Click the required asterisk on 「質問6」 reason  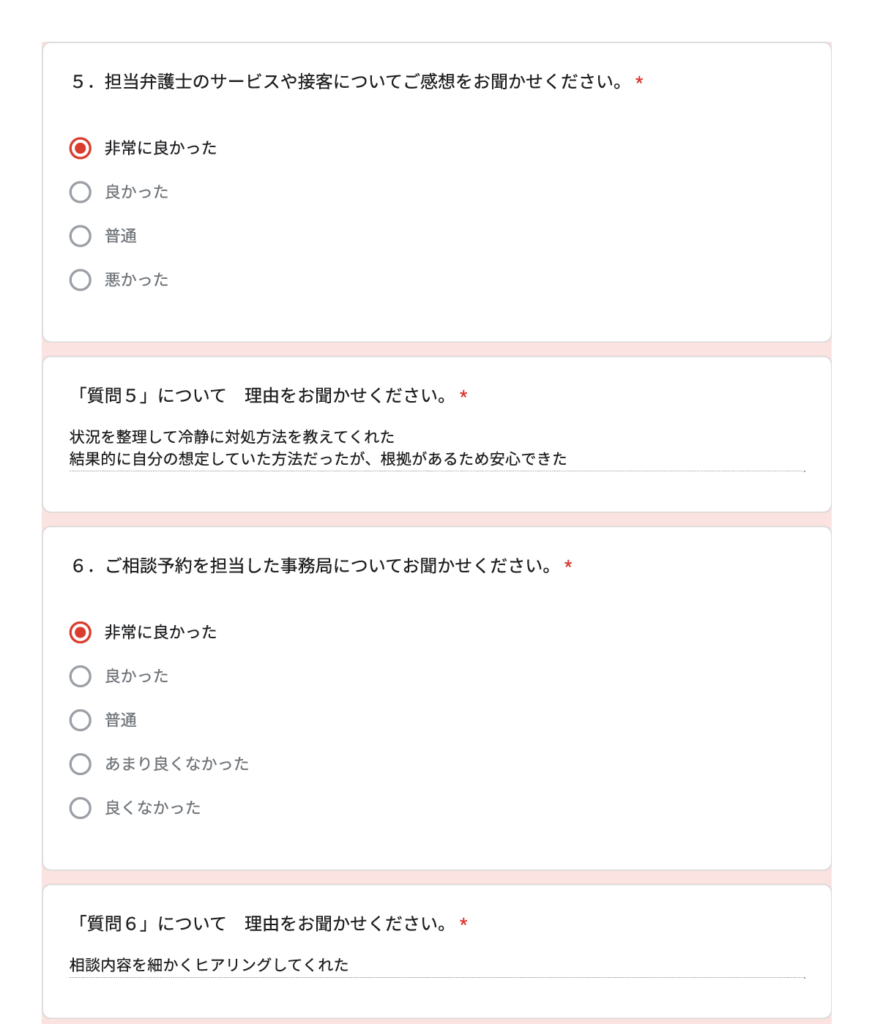(x=463, y=924)
